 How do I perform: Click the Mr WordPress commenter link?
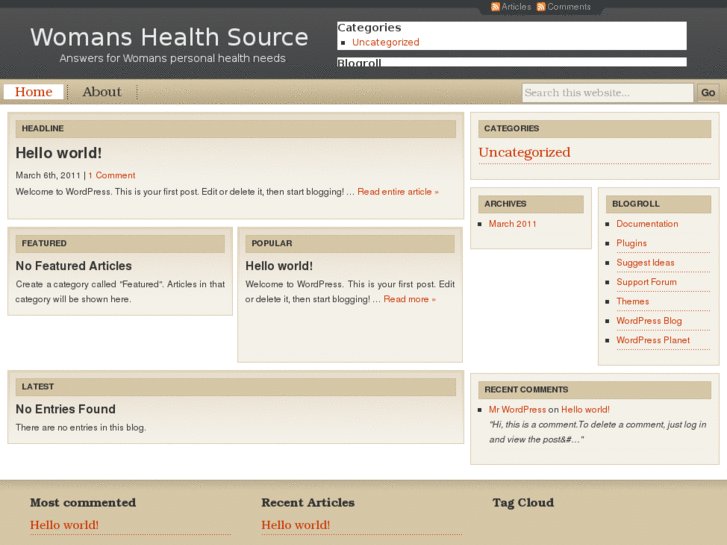517,410
